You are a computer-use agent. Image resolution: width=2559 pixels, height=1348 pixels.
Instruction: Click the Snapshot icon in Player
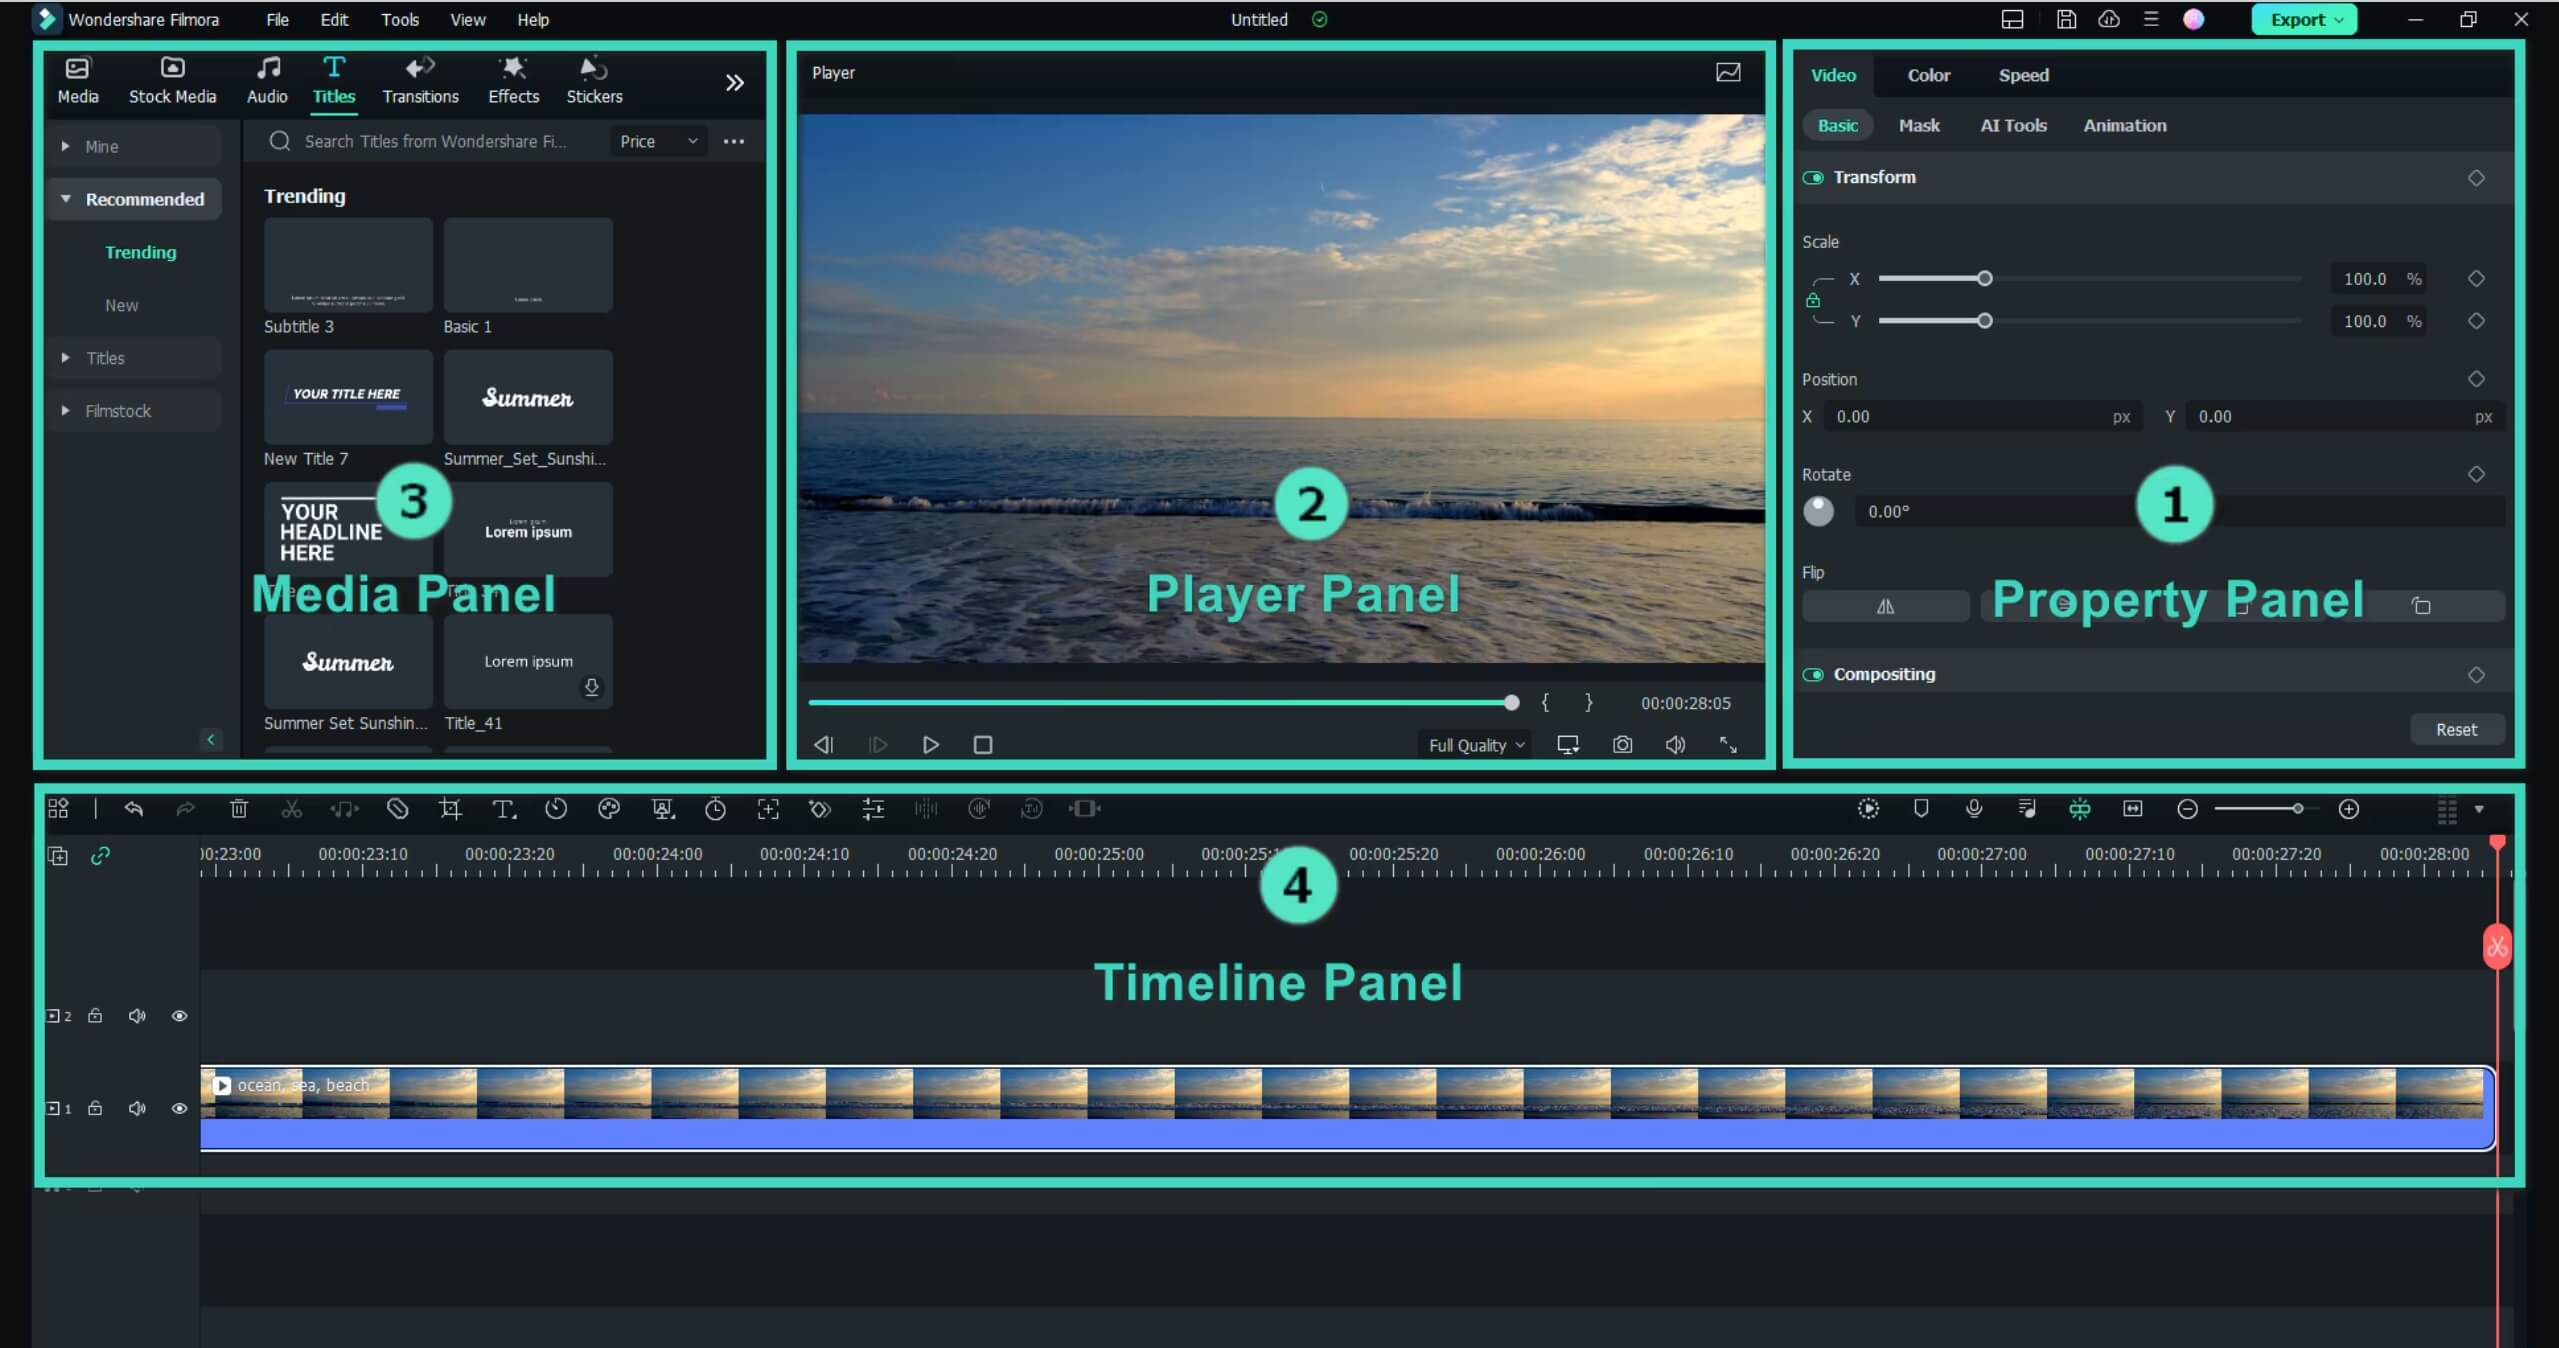[x=1621, y=743]
